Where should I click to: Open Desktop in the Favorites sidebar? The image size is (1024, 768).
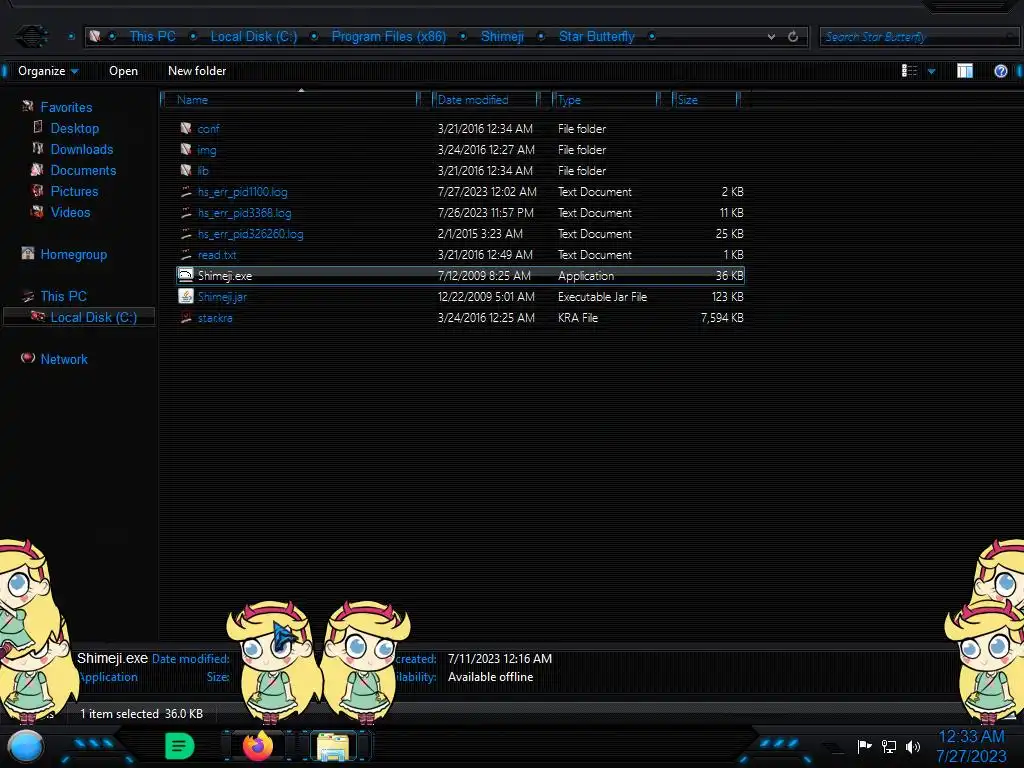click(74, 128)
